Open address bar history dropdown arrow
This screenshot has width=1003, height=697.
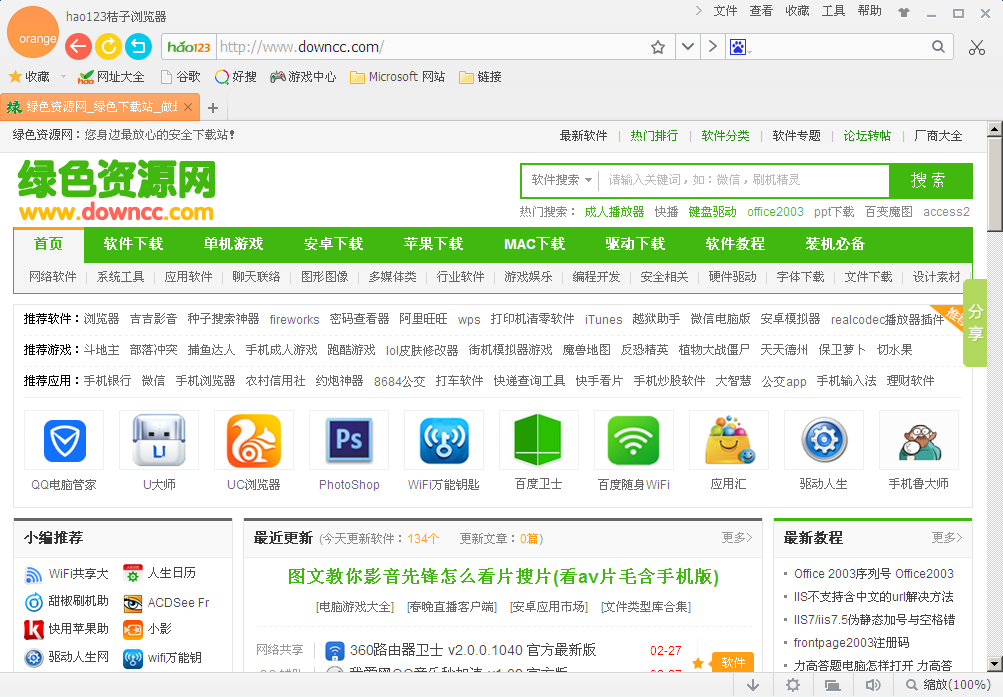688,47
